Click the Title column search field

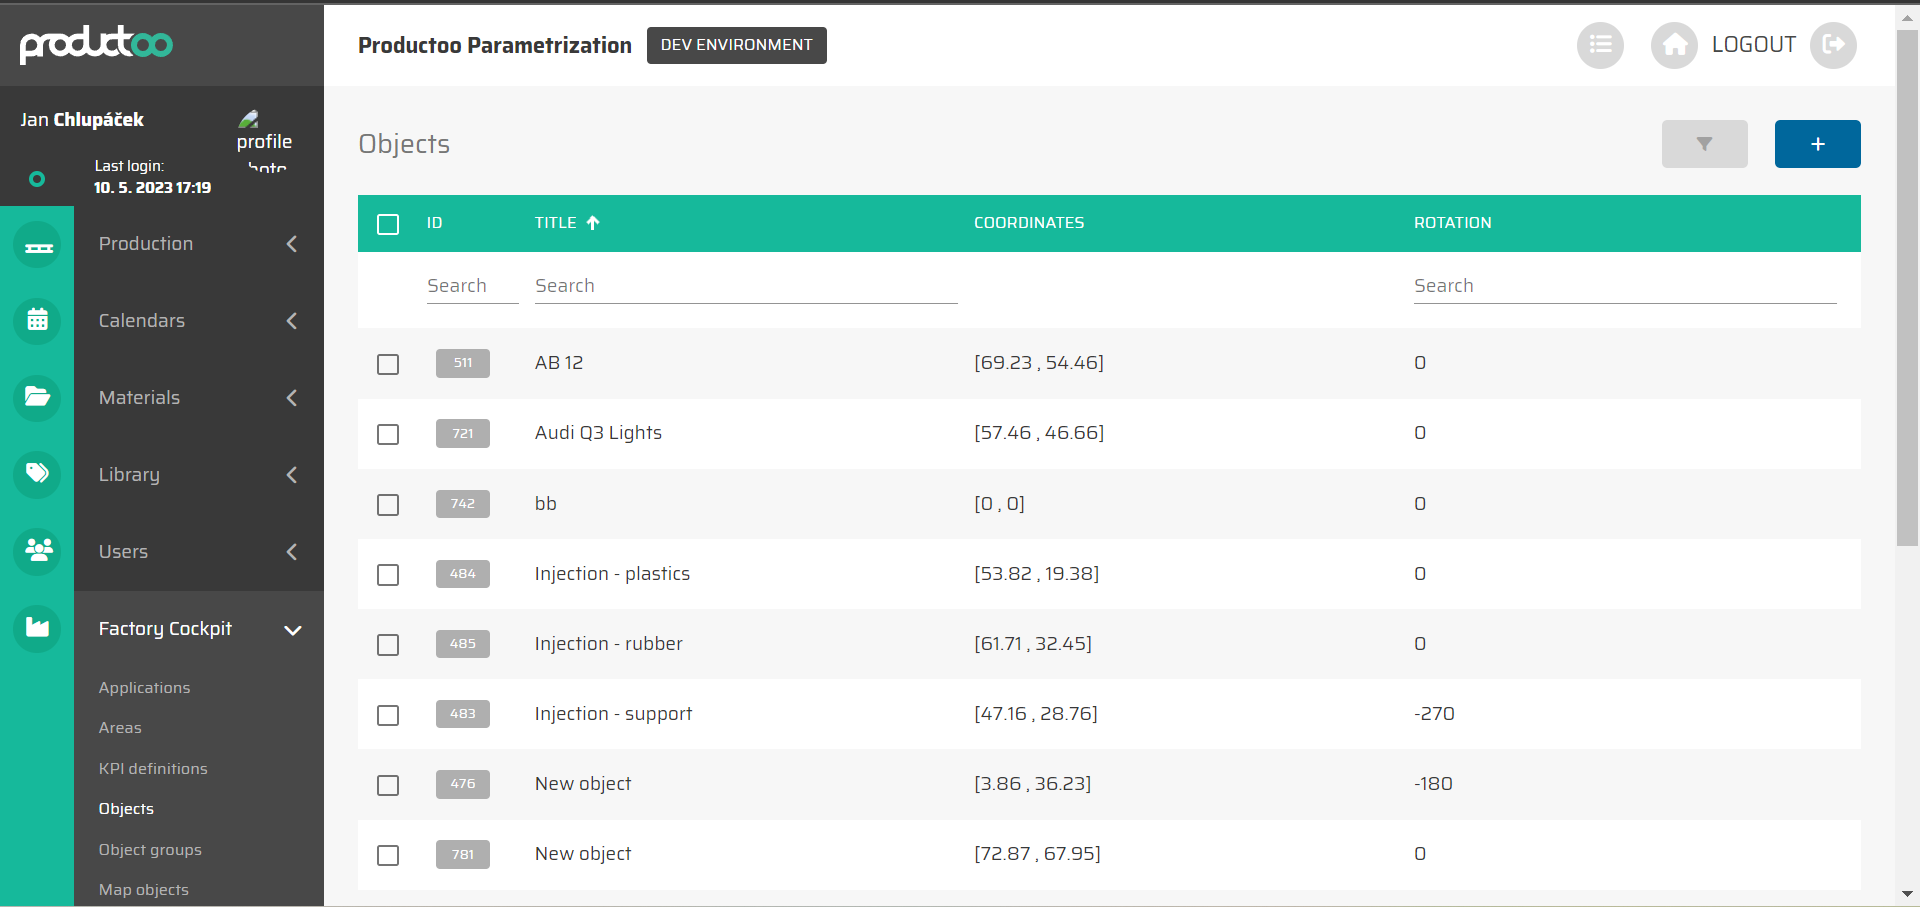pyautogui.click(x=745, y=286)
